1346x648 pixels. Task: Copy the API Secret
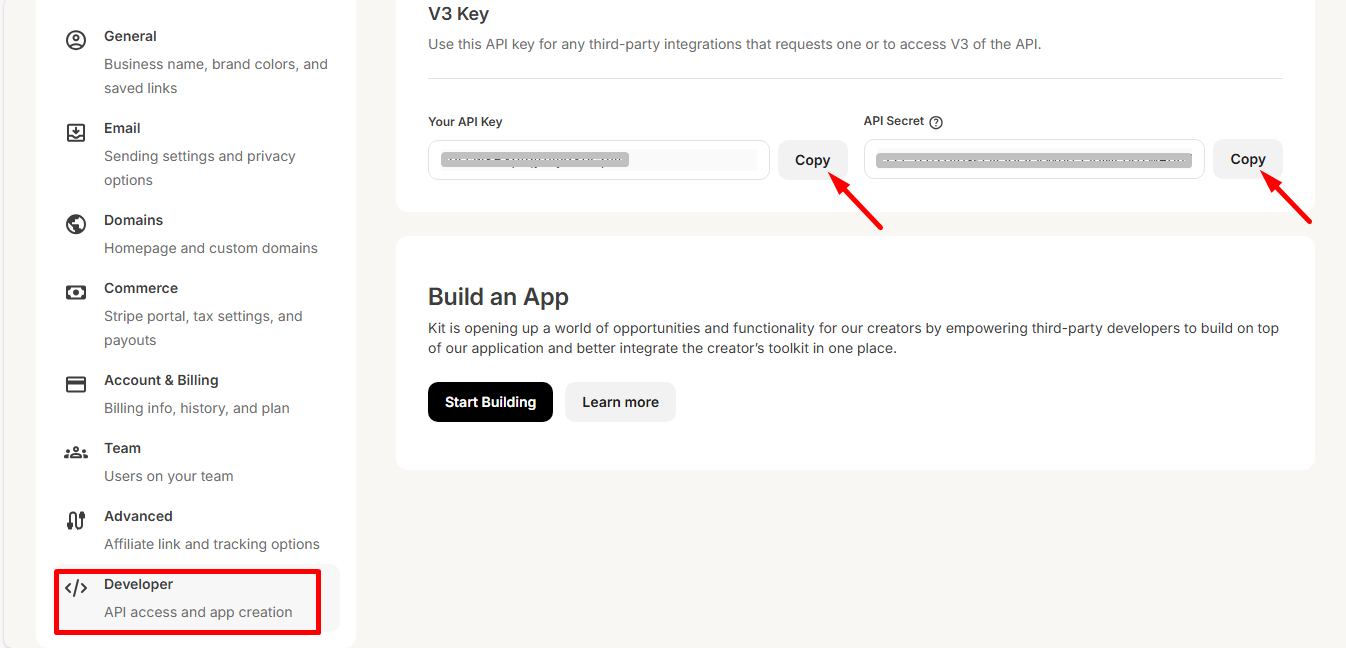[x=1247, y=159]
